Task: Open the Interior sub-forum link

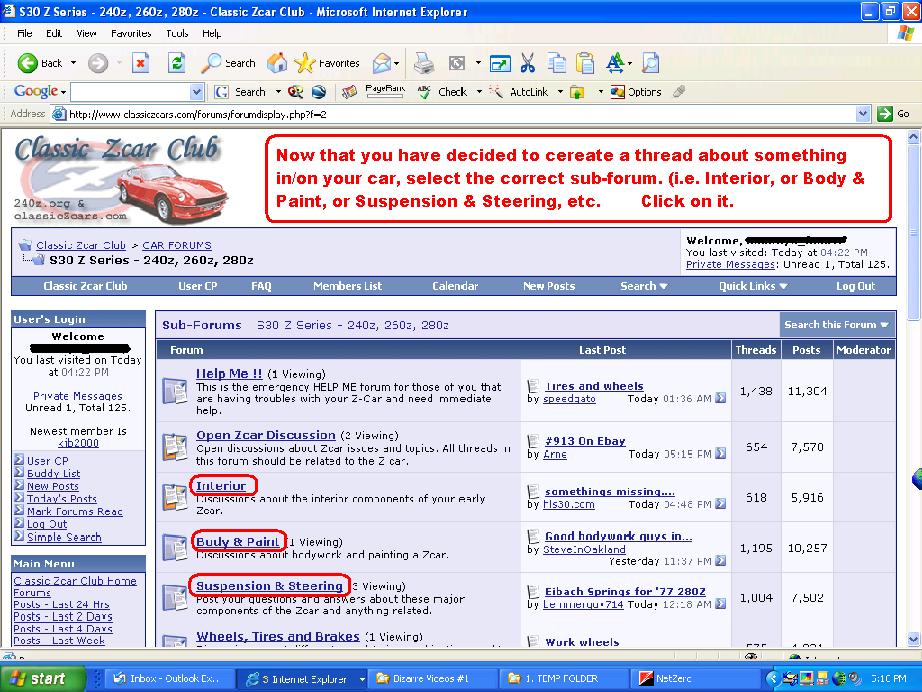Action: tap(221, 486)
